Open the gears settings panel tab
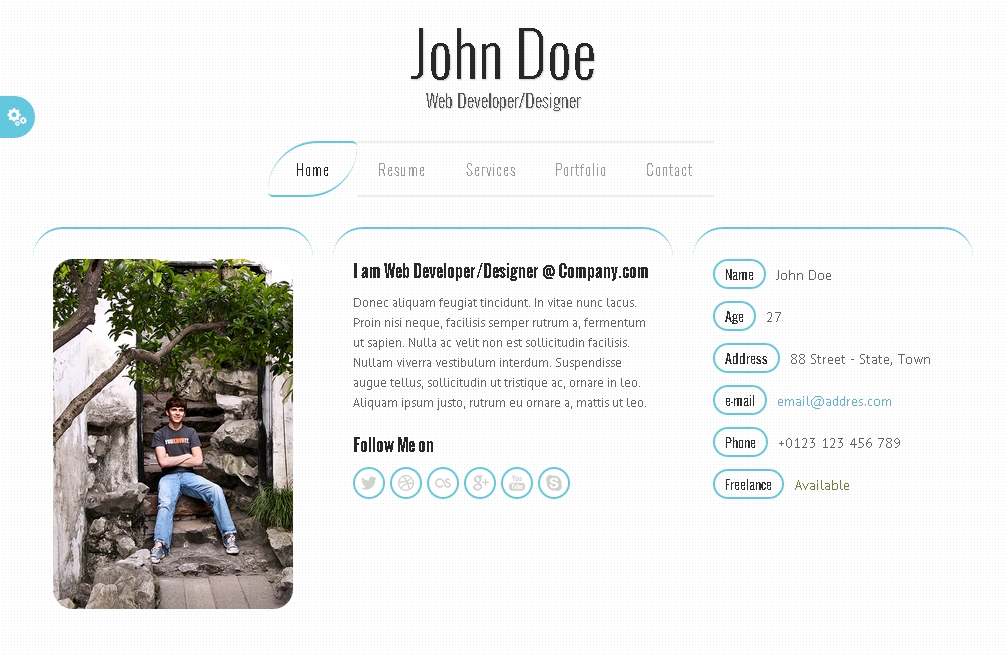 point(17,117)
